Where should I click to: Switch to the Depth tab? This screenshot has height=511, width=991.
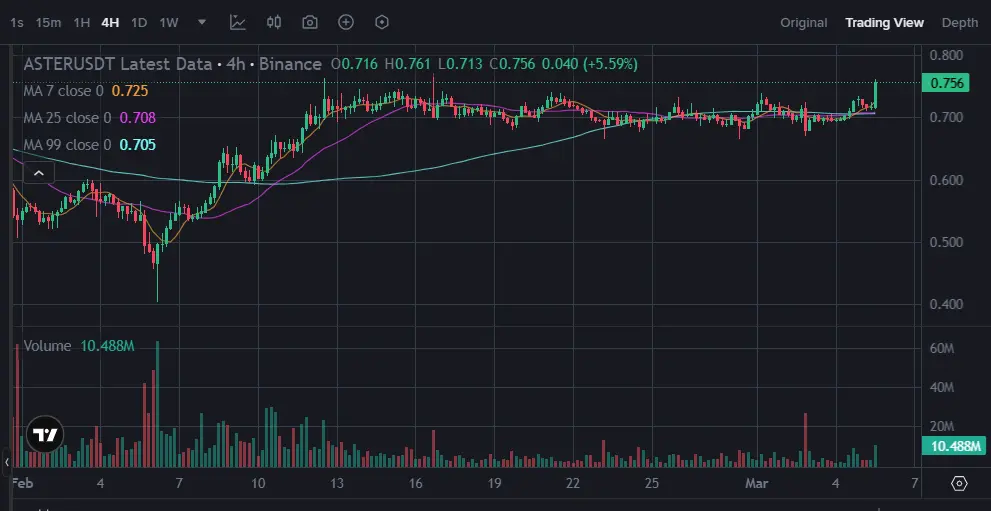click(959, 23)
